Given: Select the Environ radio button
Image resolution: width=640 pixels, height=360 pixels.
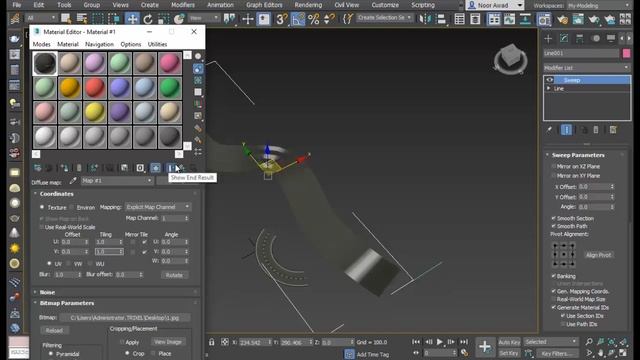Looking at the screenshot, I should pyautogui.click(x=72, y=207).
